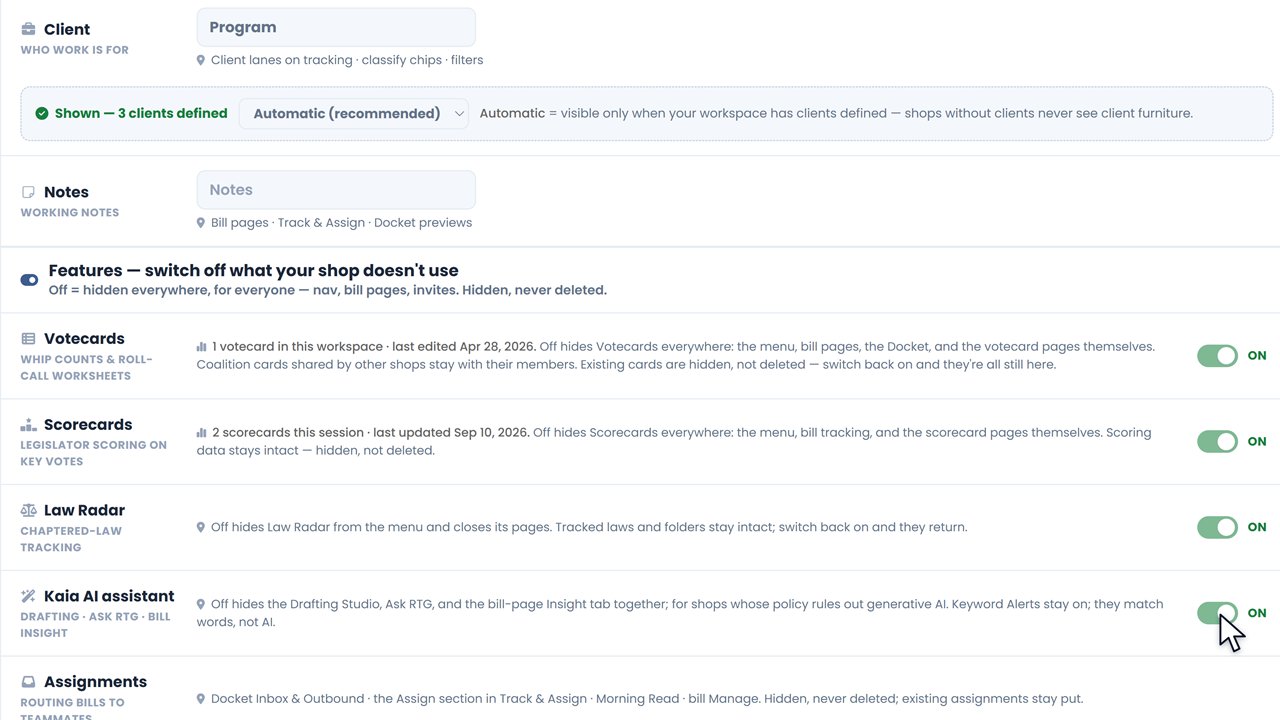
Task: Click 'Client lanes on tracking' hint text
Action: [x=281, y=61]
